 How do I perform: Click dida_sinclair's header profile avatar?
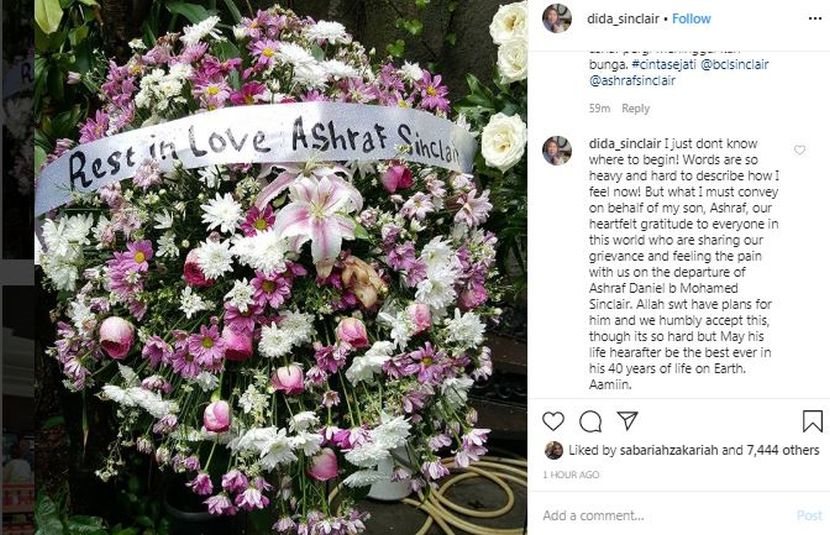coord(557,19)
